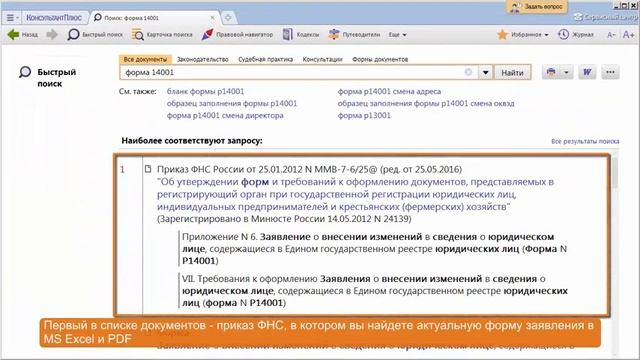Expand search history dropdown arrow
This screenshot has height=360, width=640.
tap(485, 73)
